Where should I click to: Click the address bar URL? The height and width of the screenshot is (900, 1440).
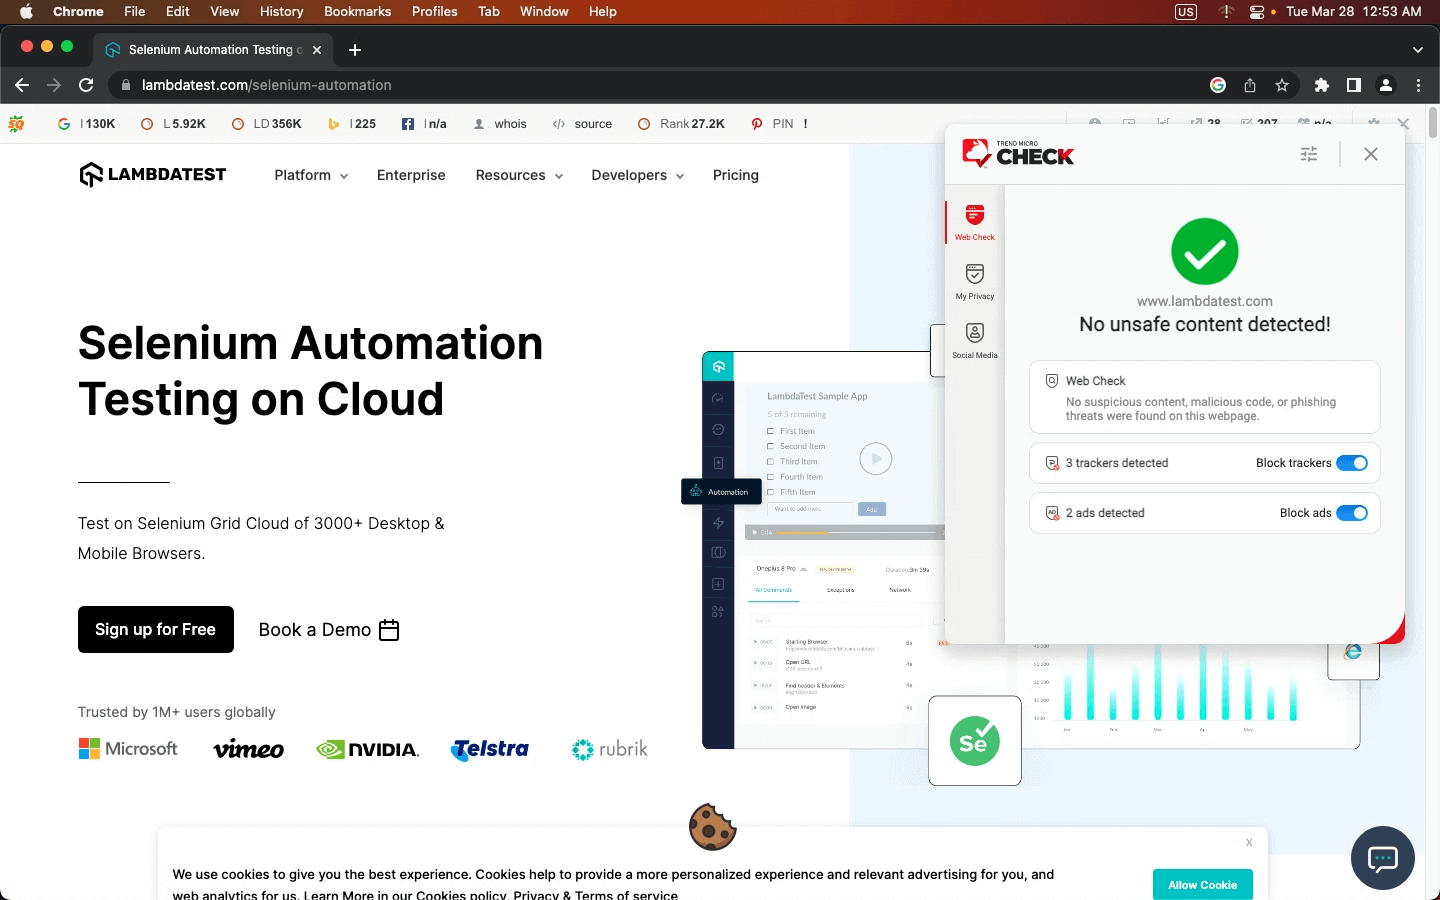click(267, 85)
